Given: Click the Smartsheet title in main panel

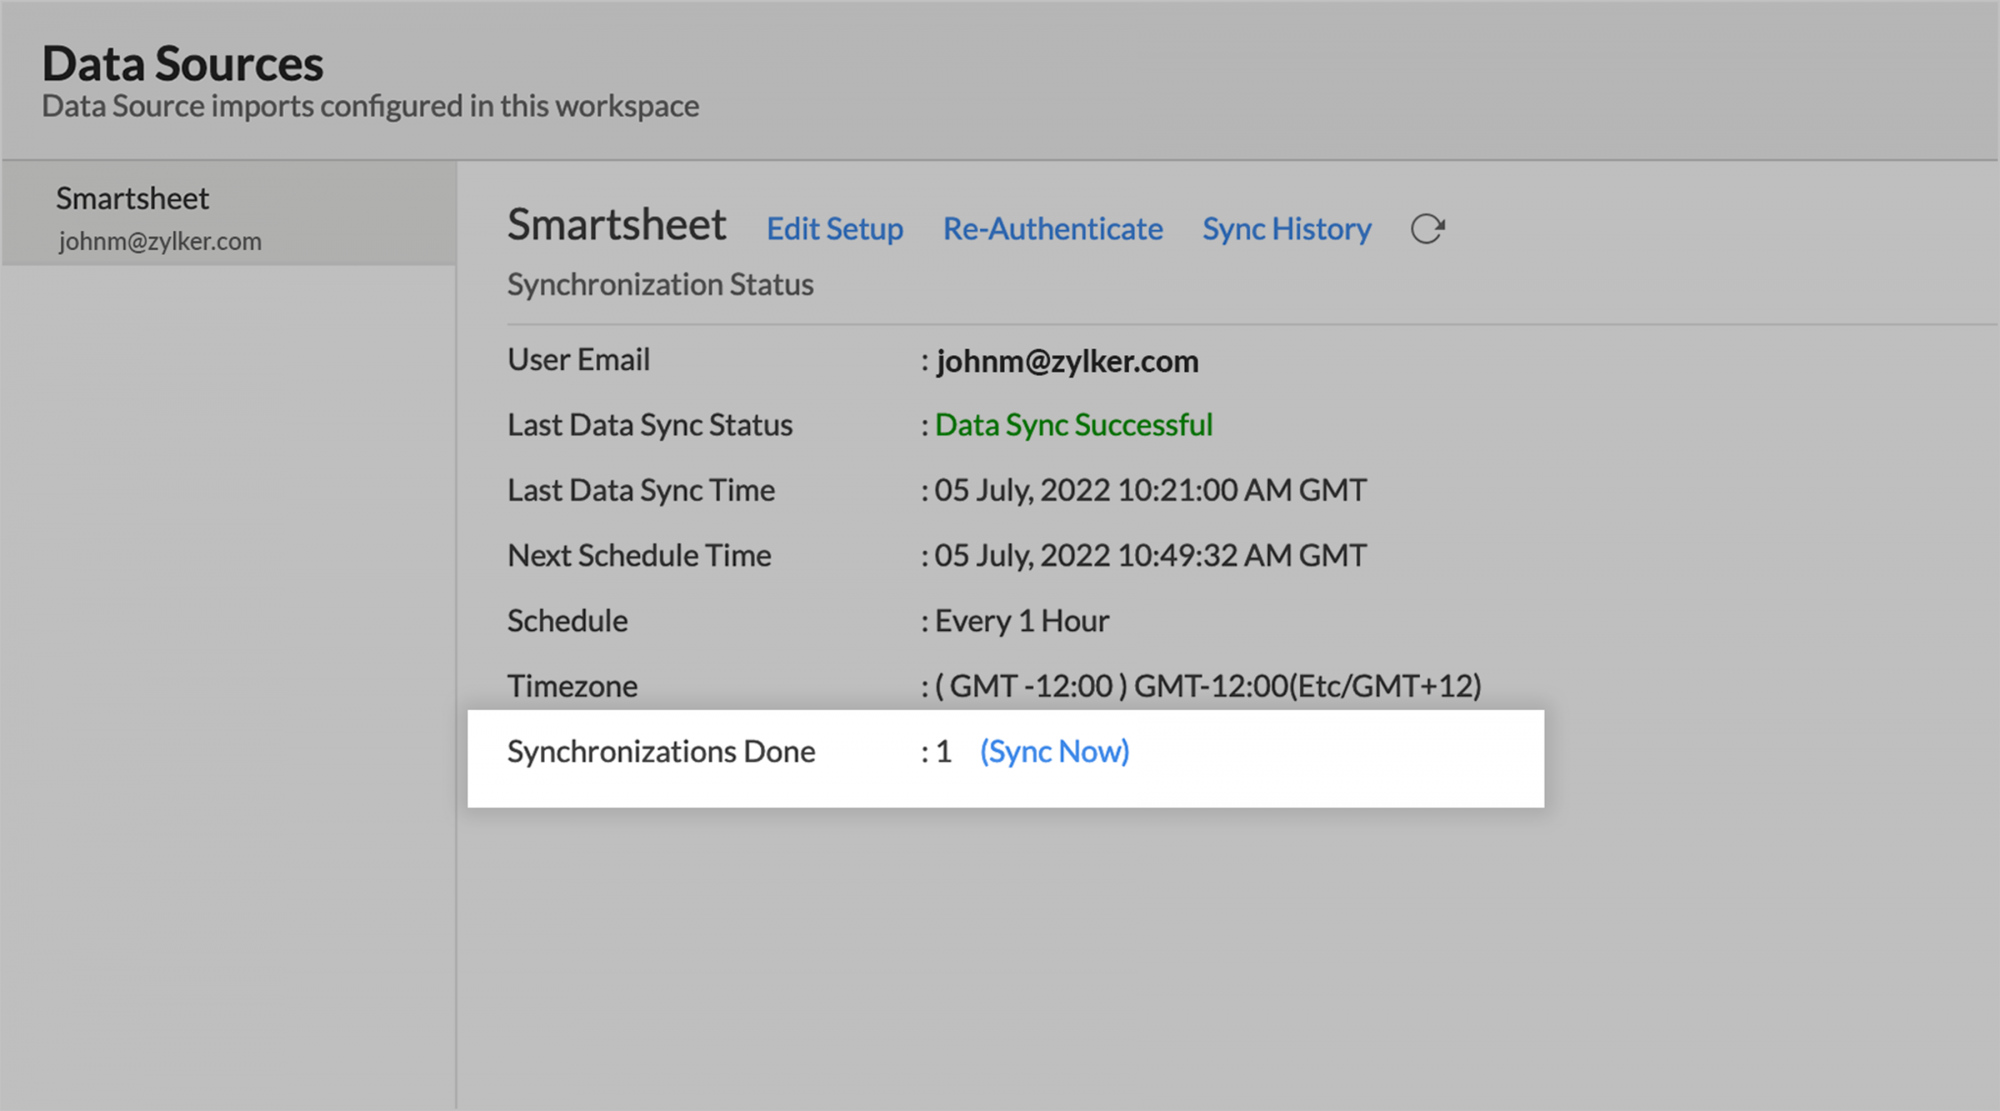Looking at the screenshot, I should [x=616, y=224].
